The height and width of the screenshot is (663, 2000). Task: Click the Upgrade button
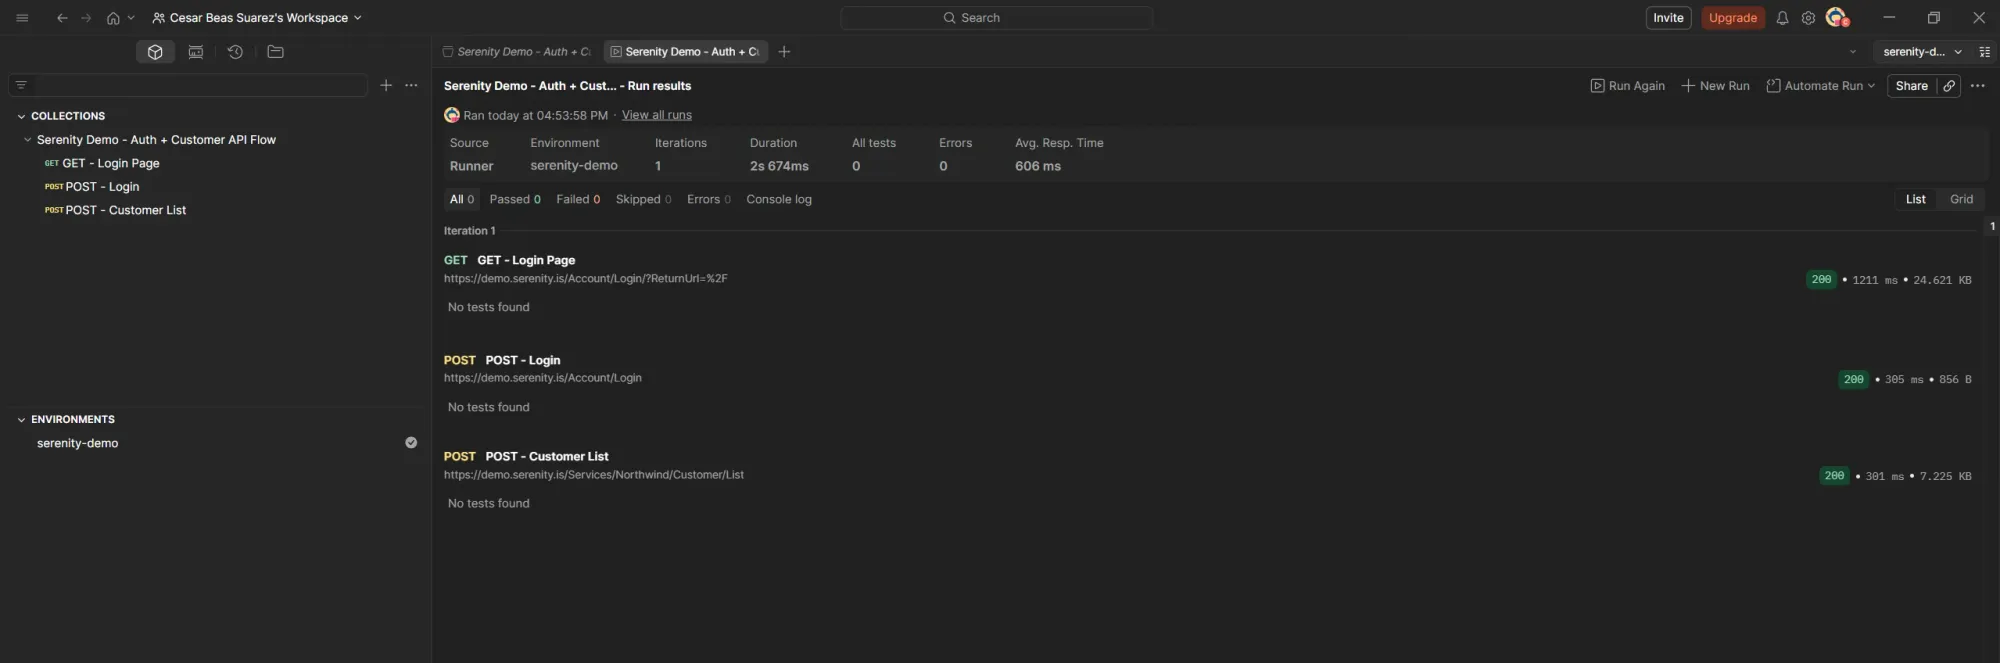coord(1733,18)
